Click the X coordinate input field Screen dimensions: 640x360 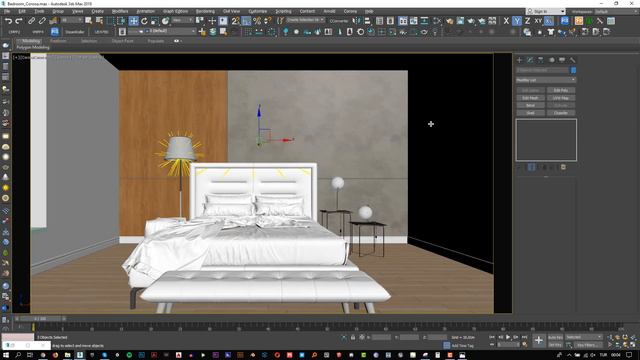click(x=381, y=338)
